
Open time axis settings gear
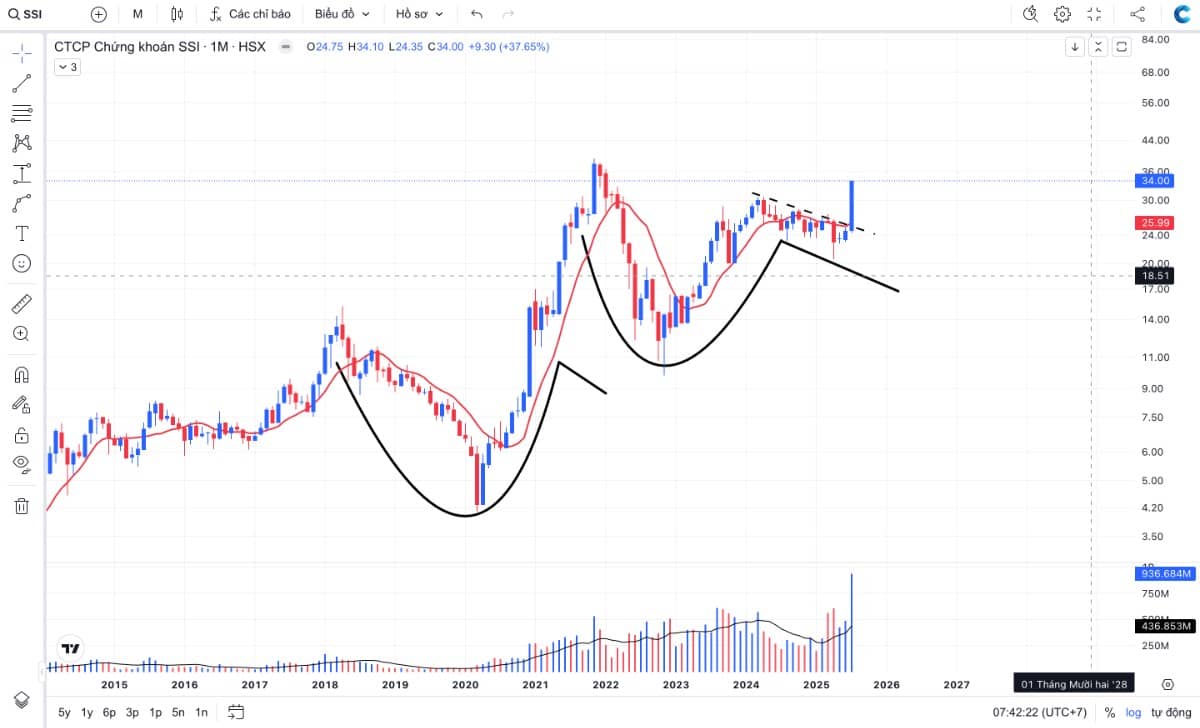click(1167, 685)
